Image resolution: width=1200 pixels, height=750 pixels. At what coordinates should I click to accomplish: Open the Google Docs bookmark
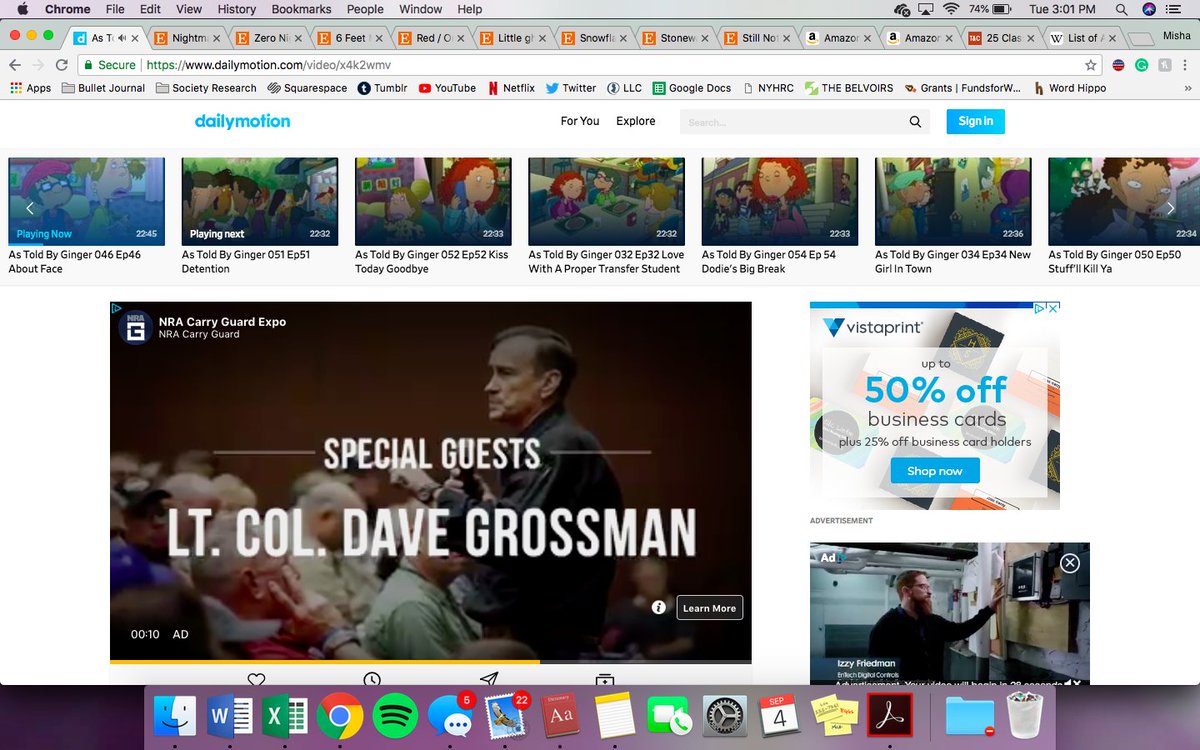(x=691, y=88)
